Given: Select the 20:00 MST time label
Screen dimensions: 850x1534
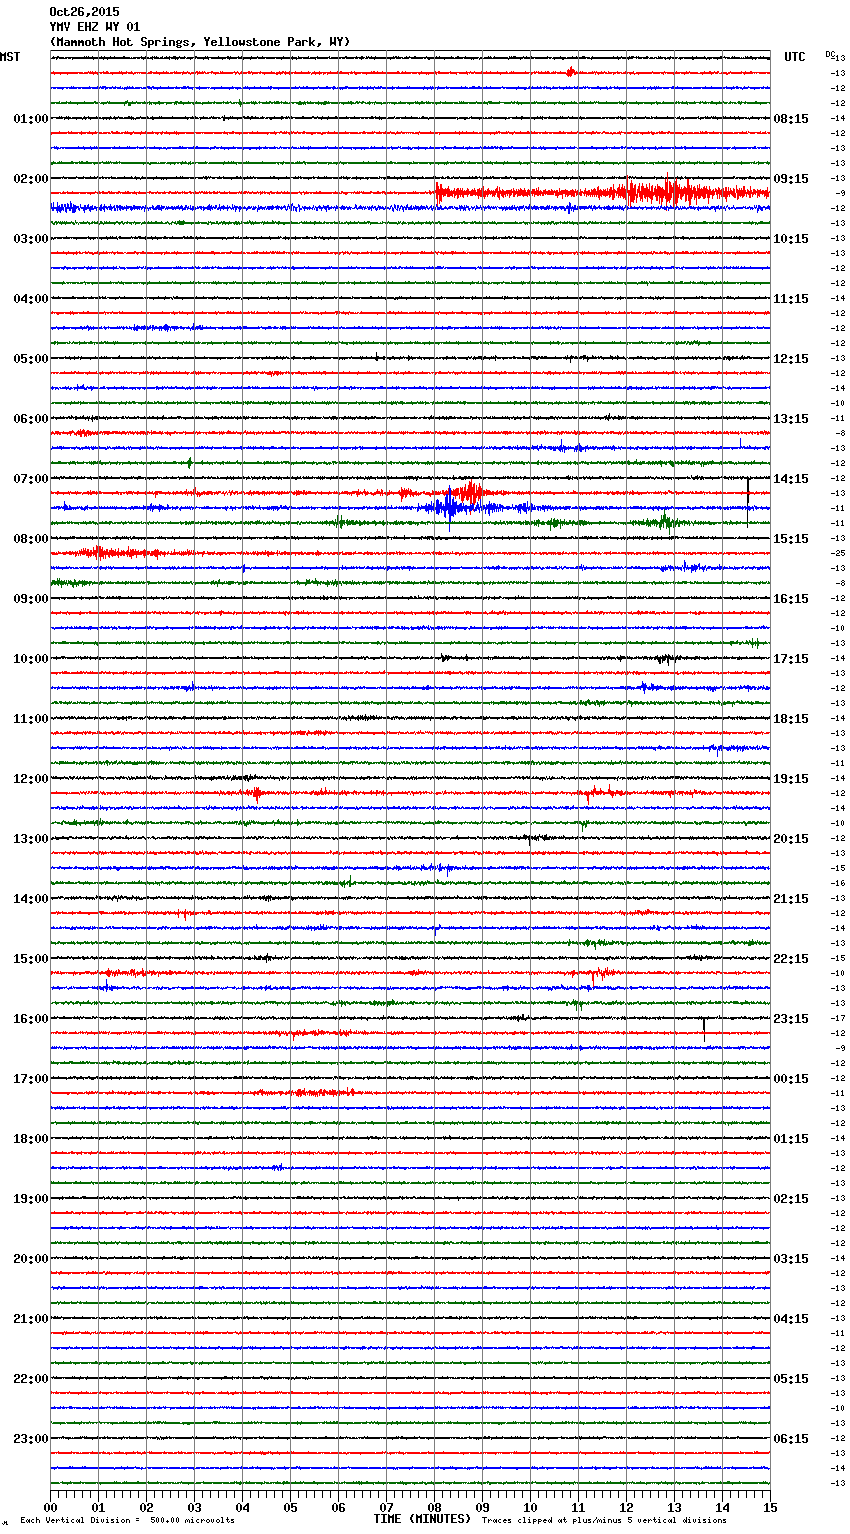Looking at the screenshot, I should [30, 1258].
